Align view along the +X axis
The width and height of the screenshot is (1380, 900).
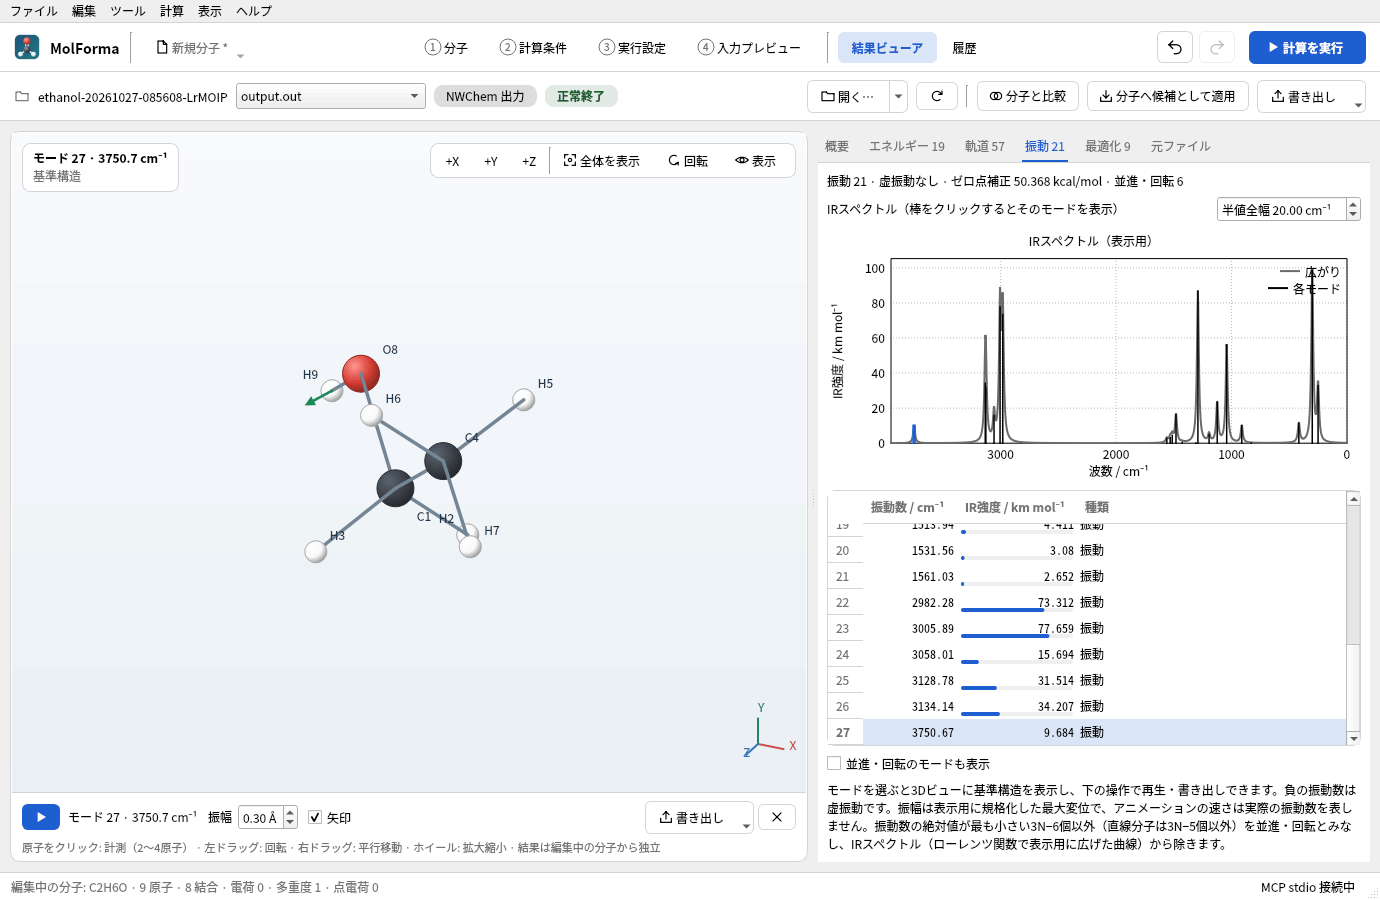pos(452,161)
